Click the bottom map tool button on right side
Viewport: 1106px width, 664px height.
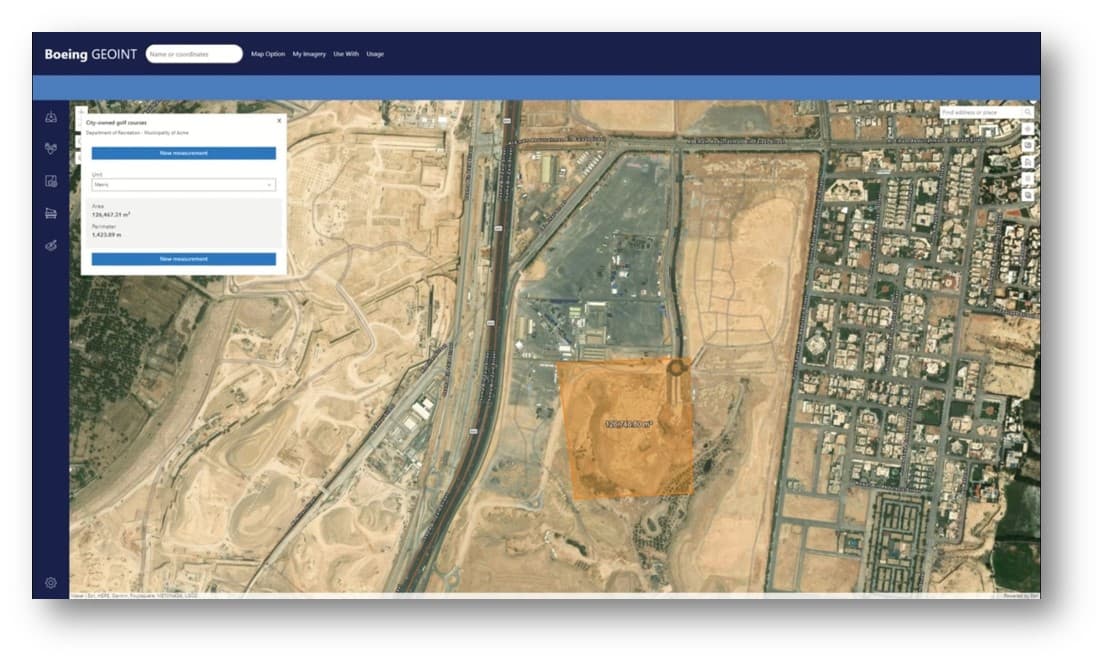1028,196
